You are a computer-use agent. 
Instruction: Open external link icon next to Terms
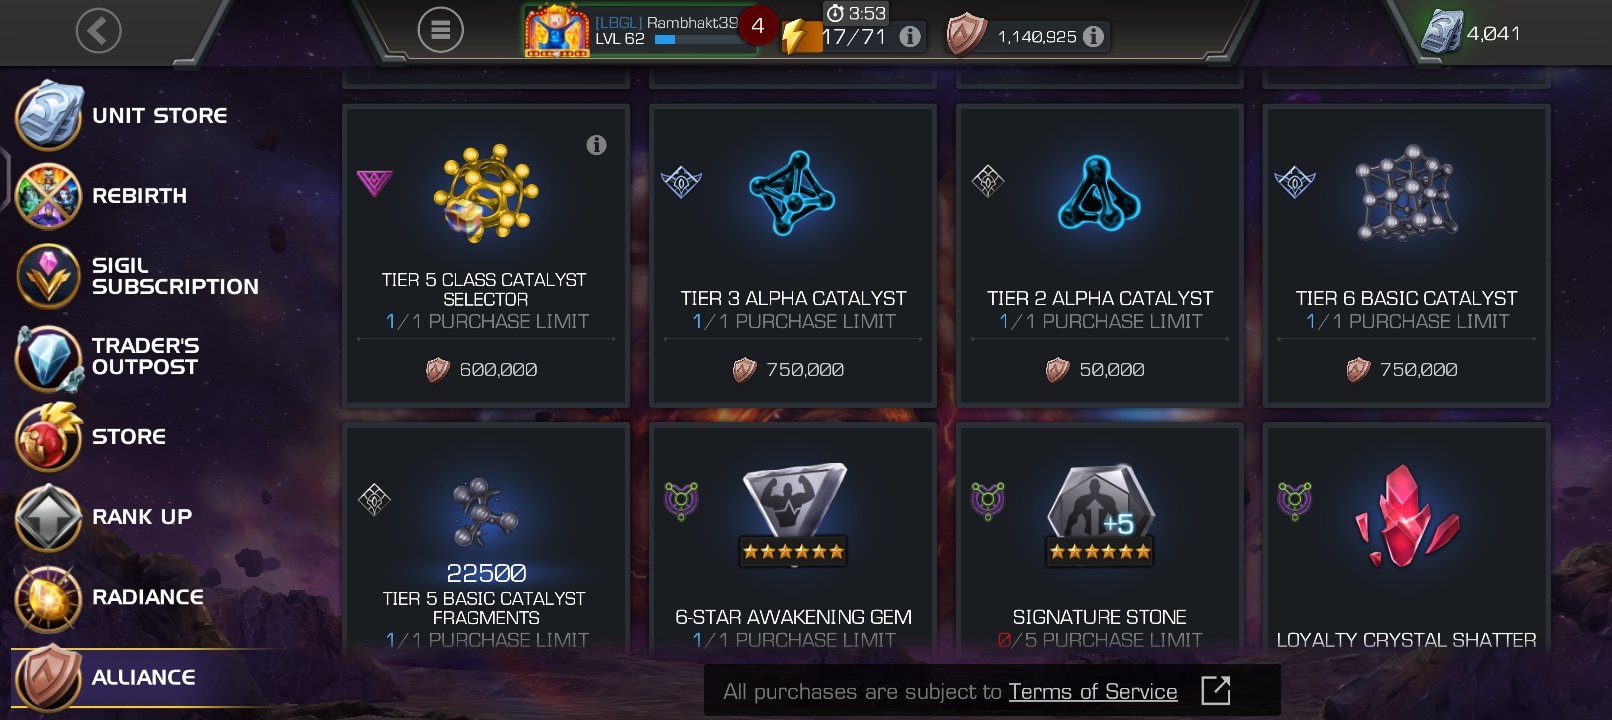pos(1215,690)
